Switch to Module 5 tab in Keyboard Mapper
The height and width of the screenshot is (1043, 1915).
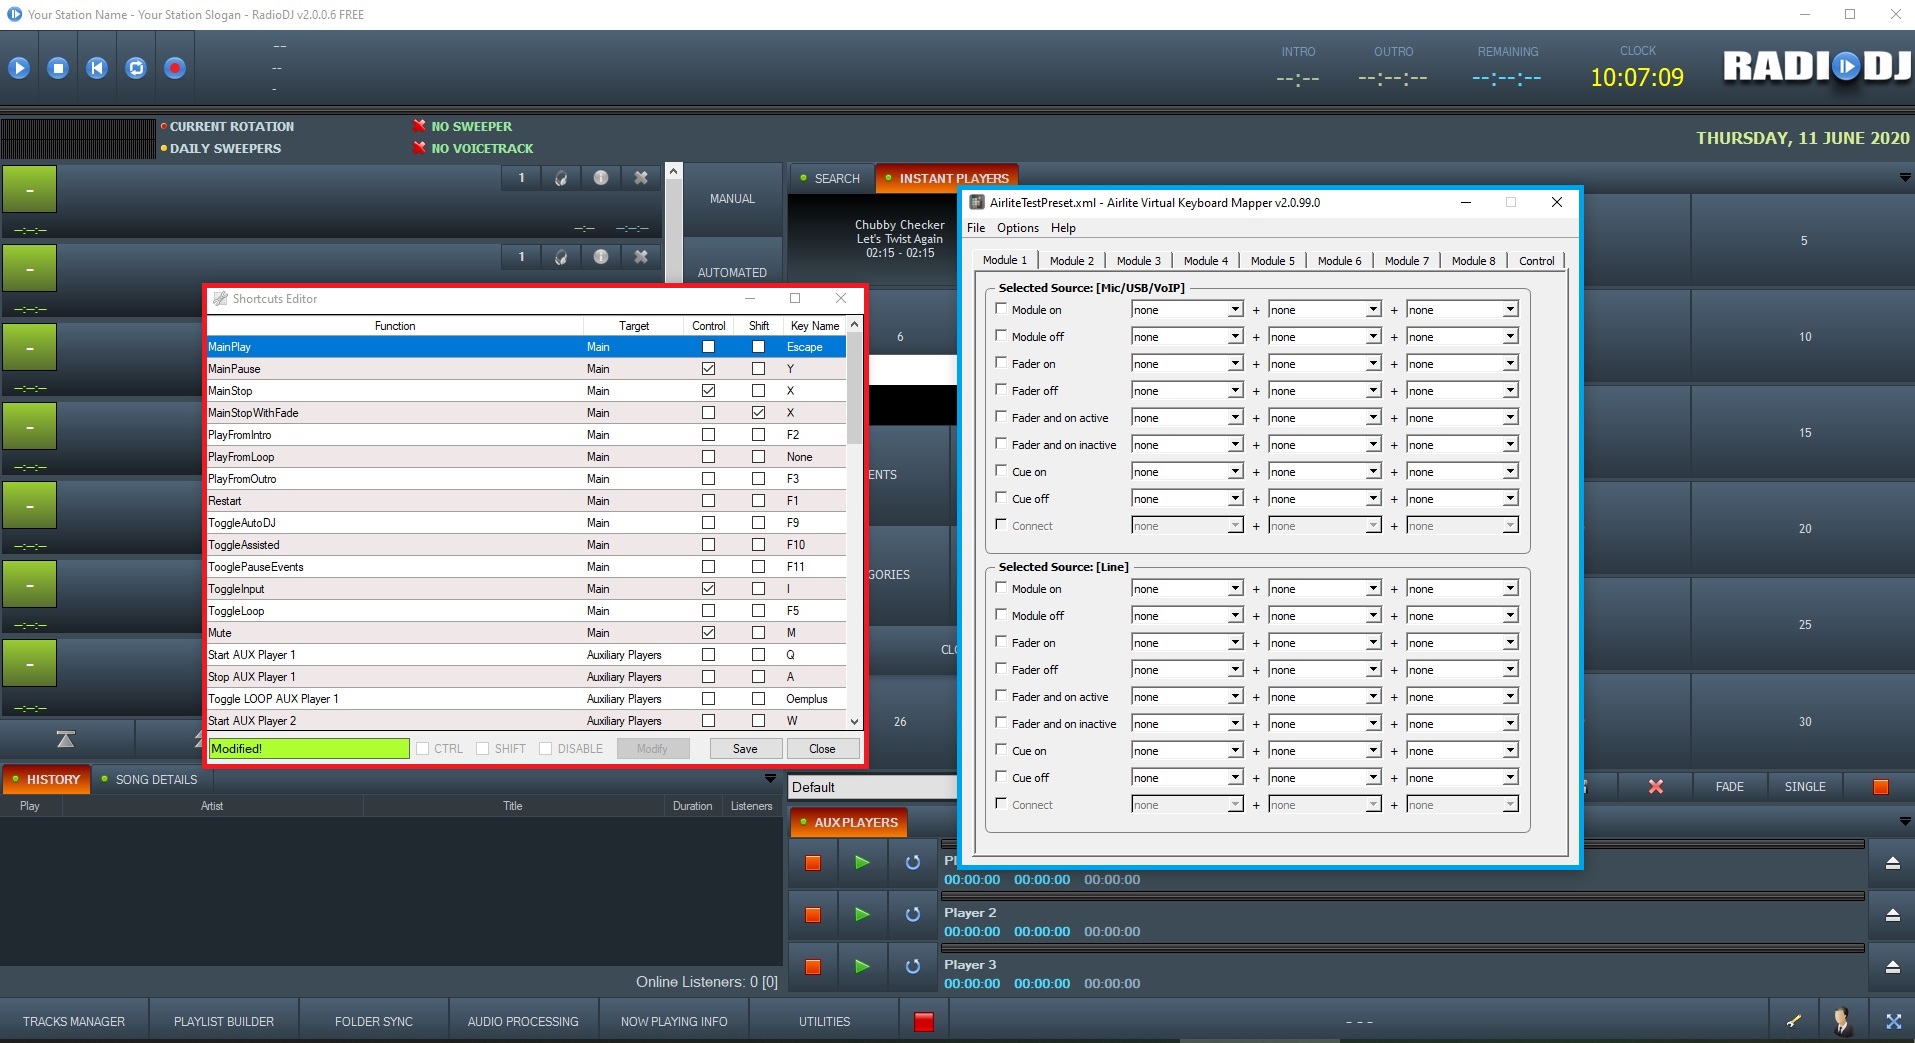(1272, 261)
